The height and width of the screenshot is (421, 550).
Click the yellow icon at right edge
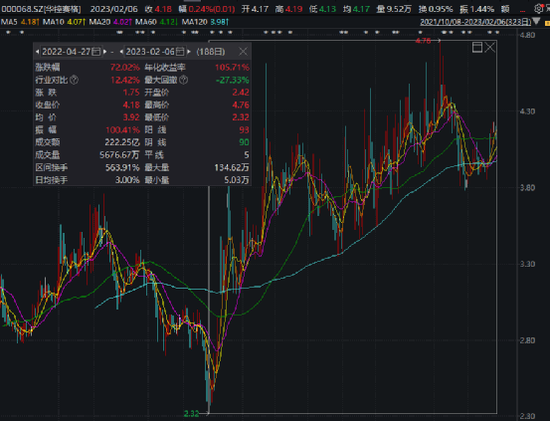pyautogui.click(x=547, y=23)
